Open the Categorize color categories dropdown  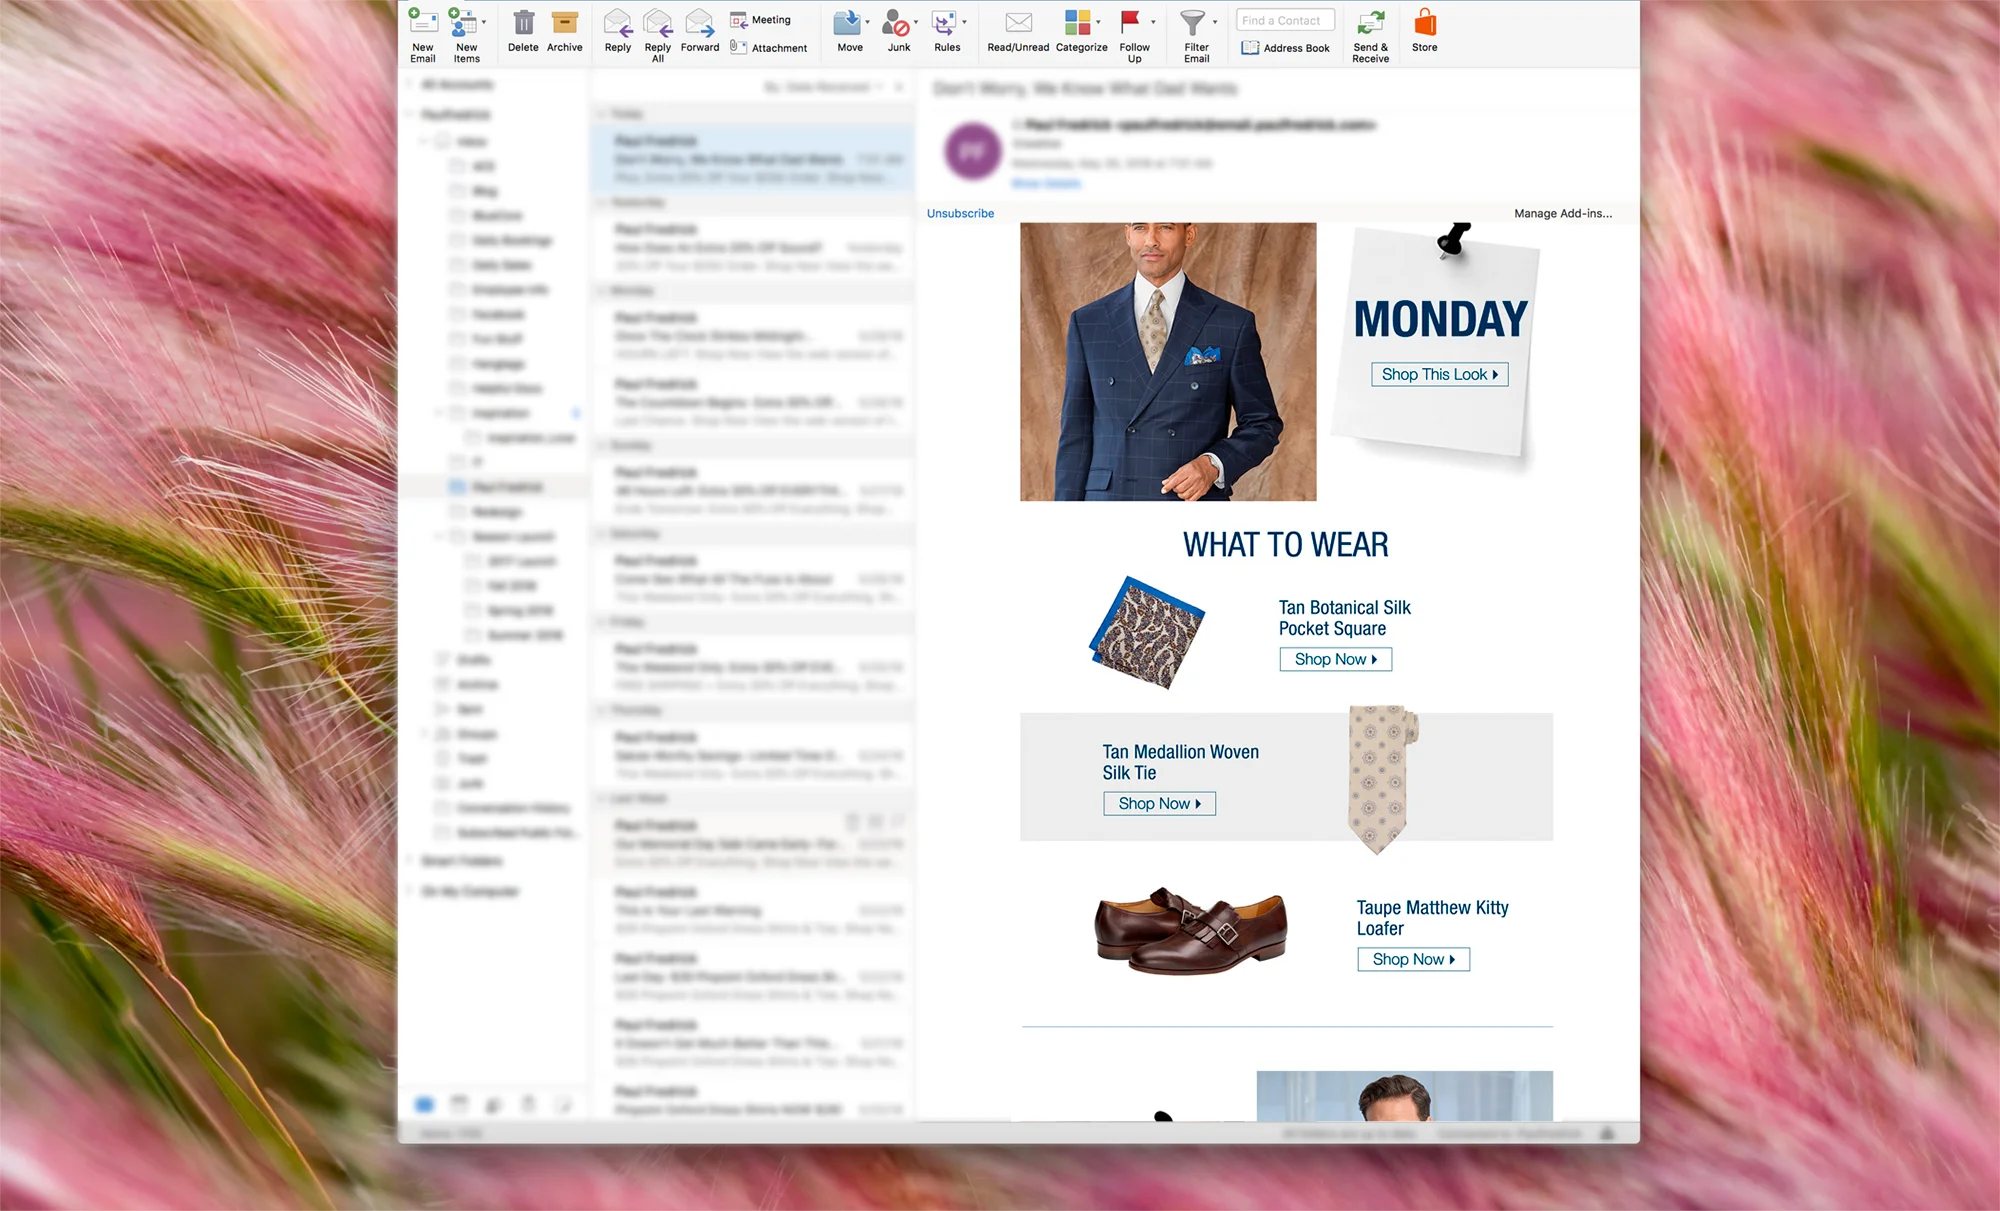coord(1098,22)
